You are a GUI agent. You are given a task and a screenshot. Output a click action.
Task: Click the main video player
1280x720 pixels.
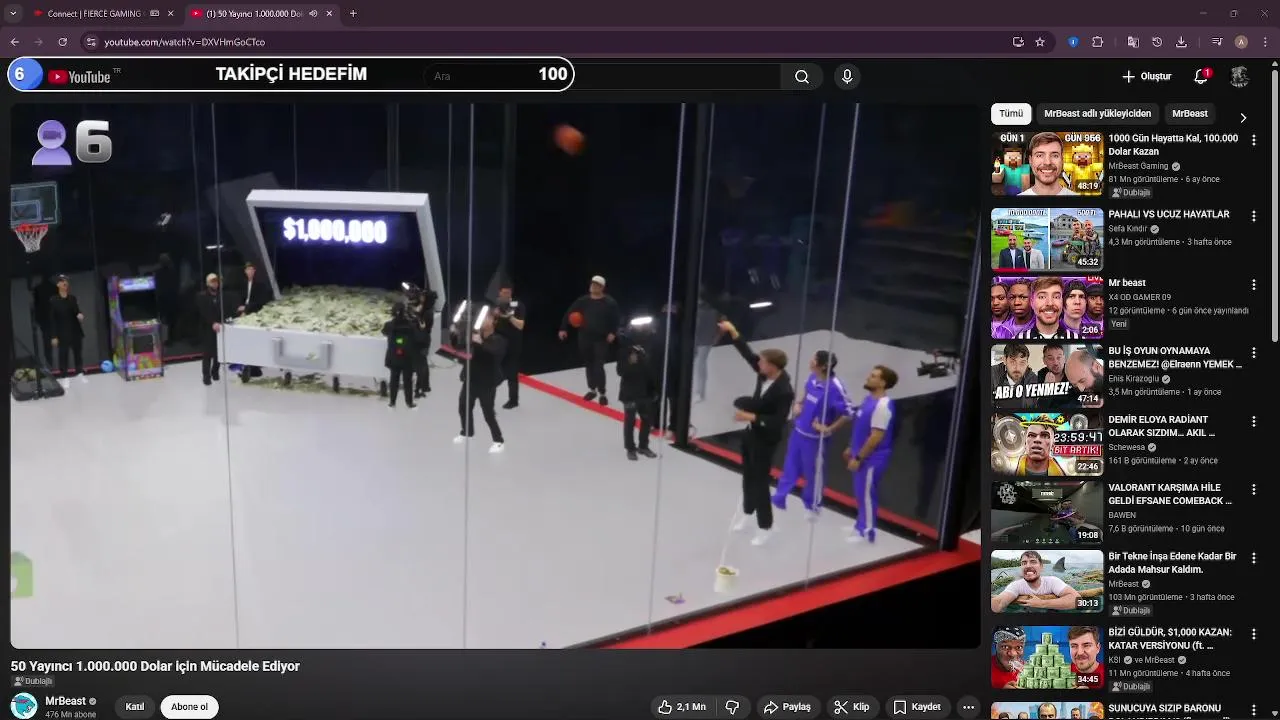pyautogui.click(x=495, y=376)
